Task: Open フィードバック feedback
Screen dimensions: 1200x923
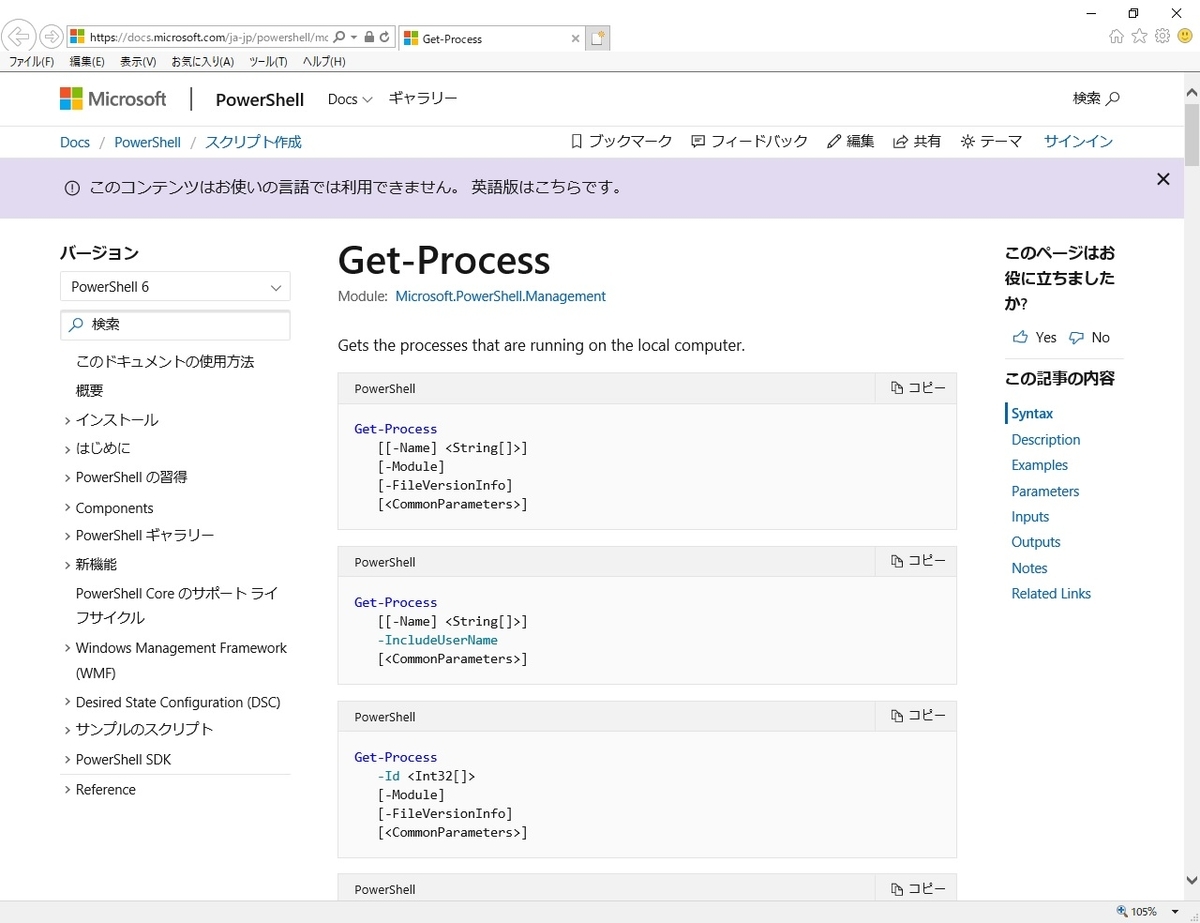Action: tap(749, 142)
